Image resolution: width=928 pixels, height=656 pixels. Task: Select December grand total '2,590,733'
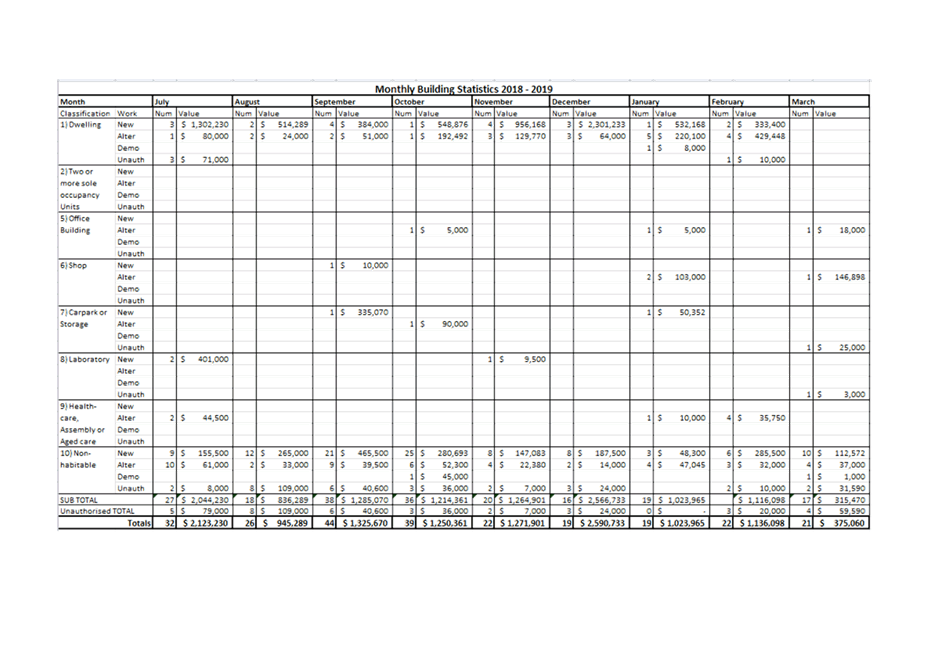click(605, 523)
